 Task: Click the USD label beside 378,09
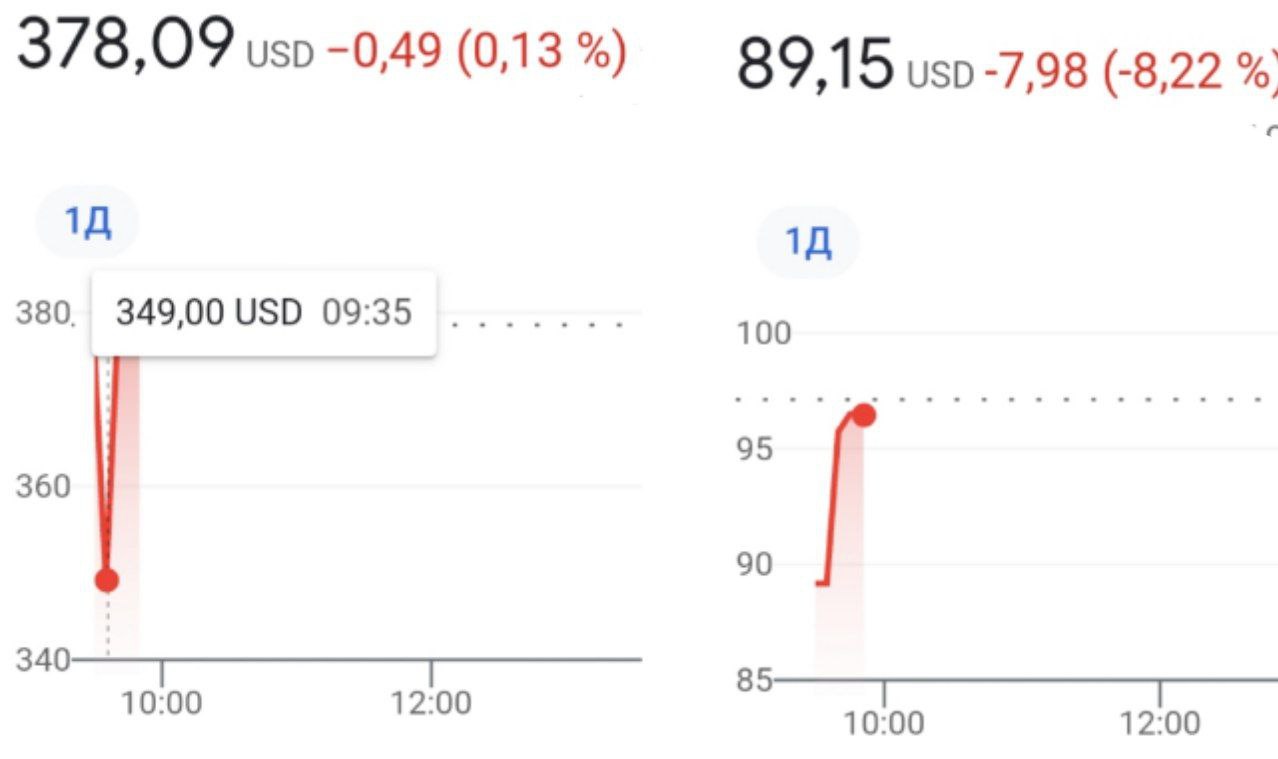click(x=280, y=56)
